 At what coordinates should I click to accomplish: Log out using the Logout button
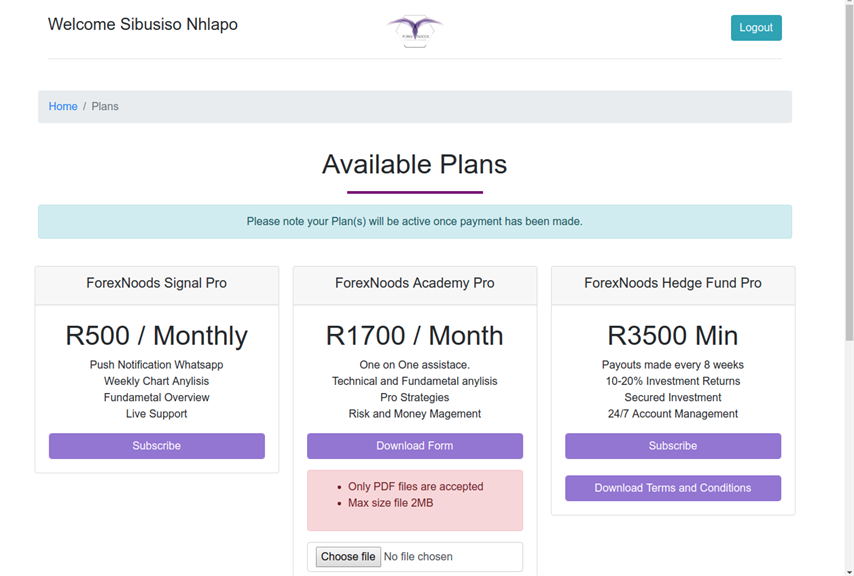coord(756,28)
